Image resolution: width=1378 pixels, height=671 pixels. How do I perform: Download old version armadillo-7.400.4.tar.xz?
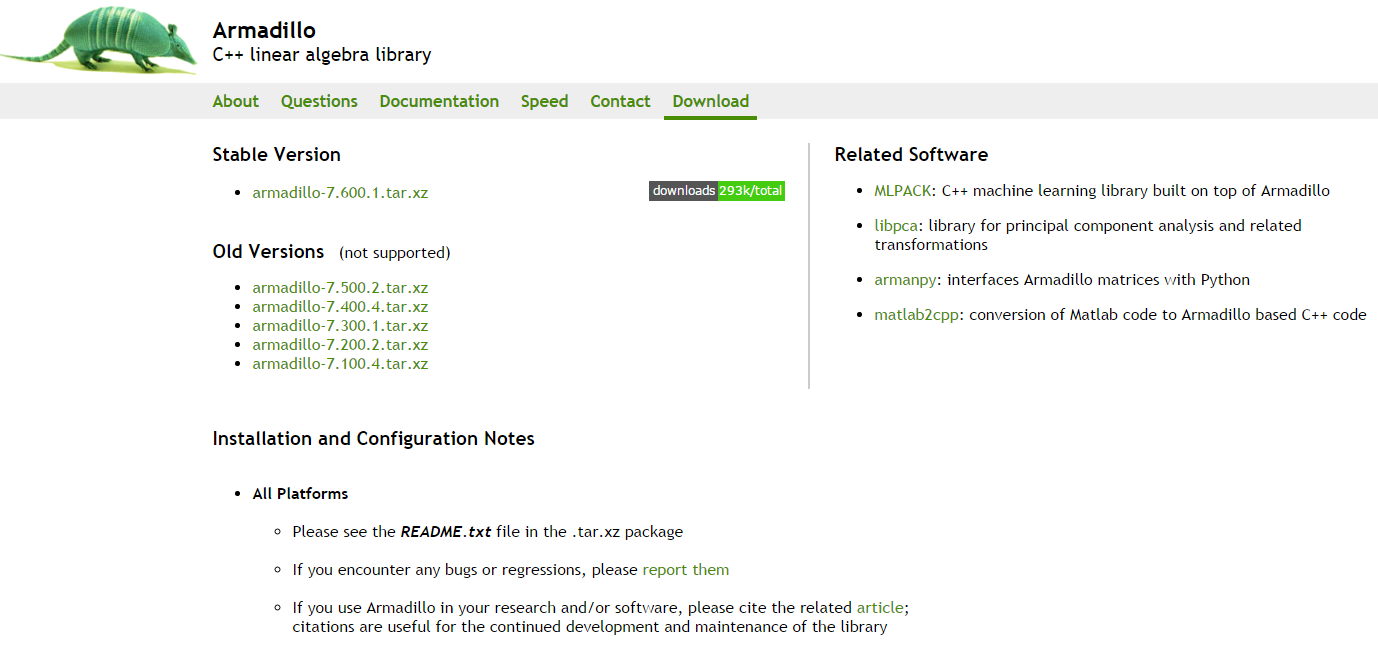point(340,307)
